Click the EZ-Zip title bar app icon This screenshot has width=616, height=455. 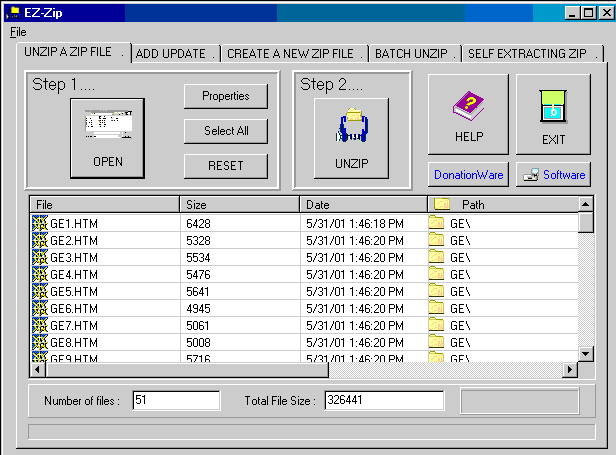click(13, 13)
